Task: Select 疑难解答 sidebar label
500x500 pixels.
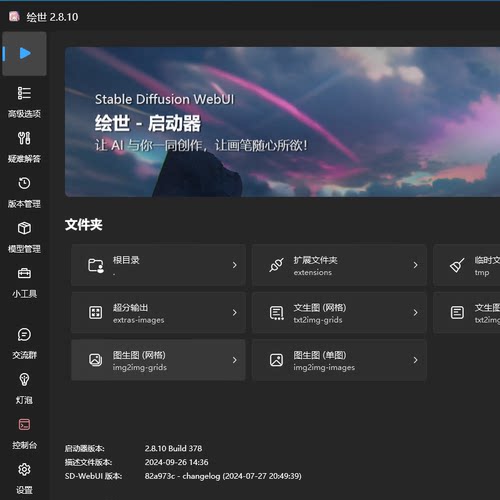Action: (24, 159)
